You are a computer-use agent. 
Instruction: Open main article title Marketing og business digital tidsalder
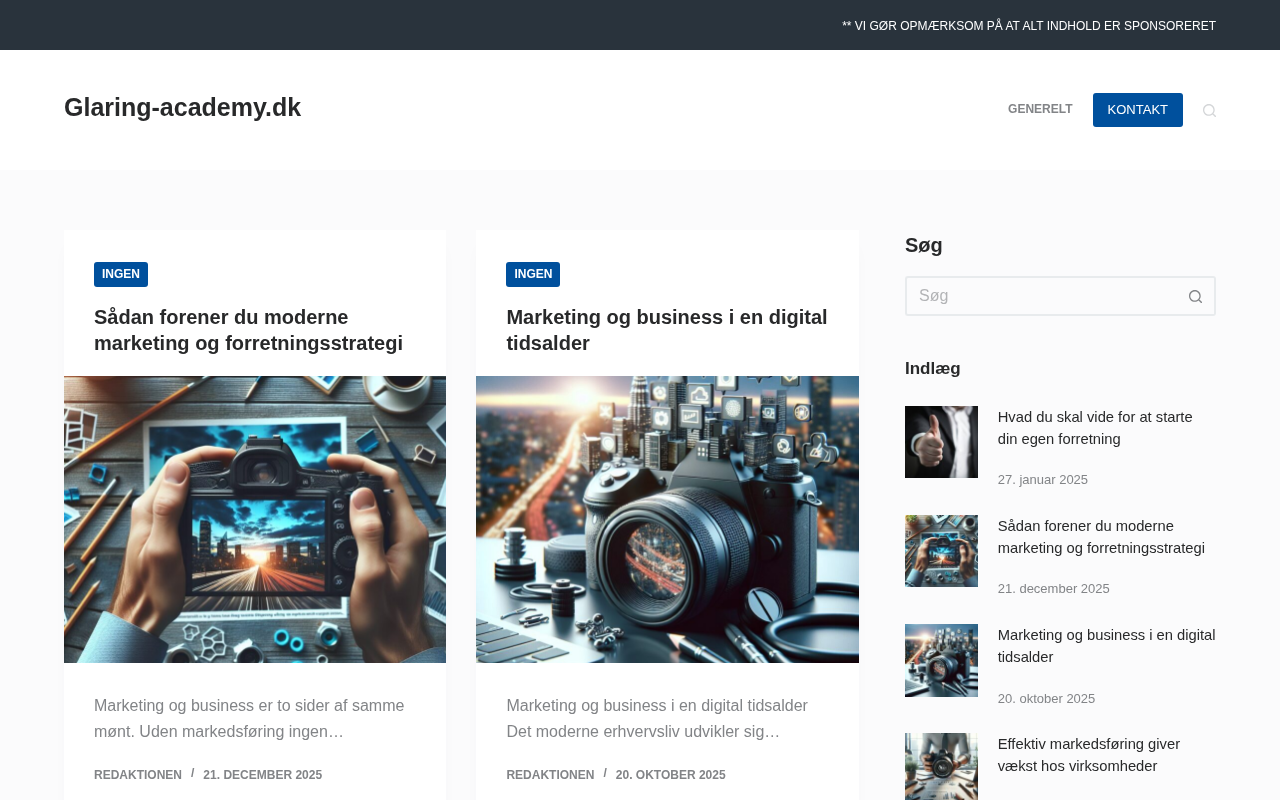666,330
